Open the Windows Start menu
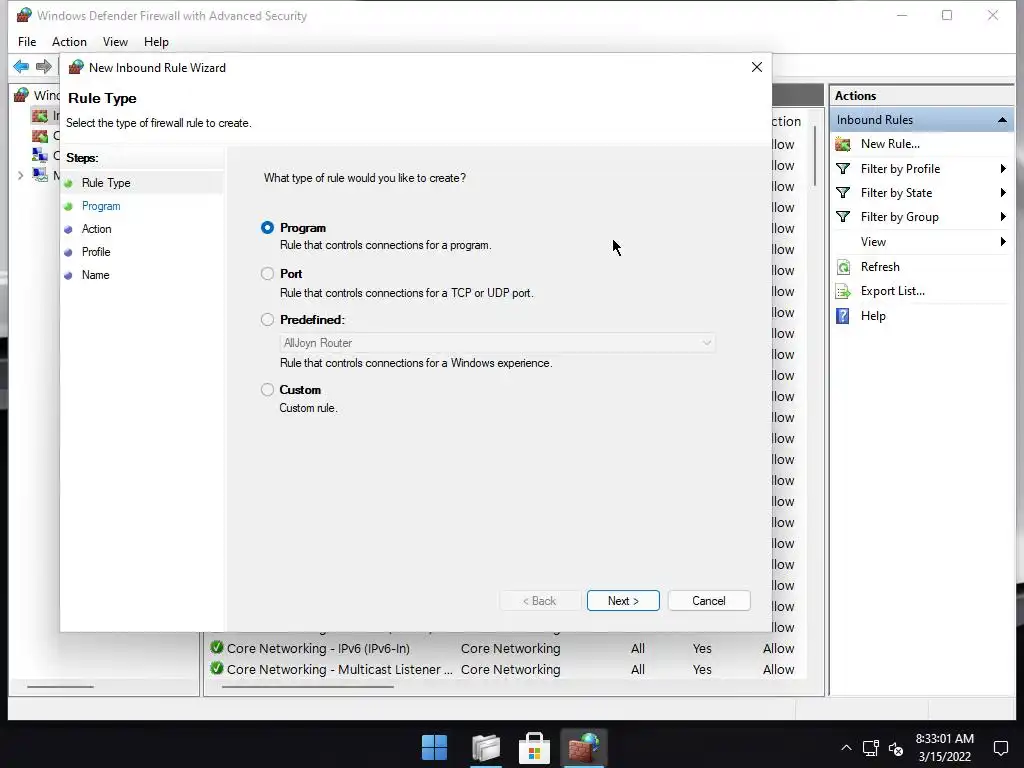1024x768 pixels. click(434, 748)
